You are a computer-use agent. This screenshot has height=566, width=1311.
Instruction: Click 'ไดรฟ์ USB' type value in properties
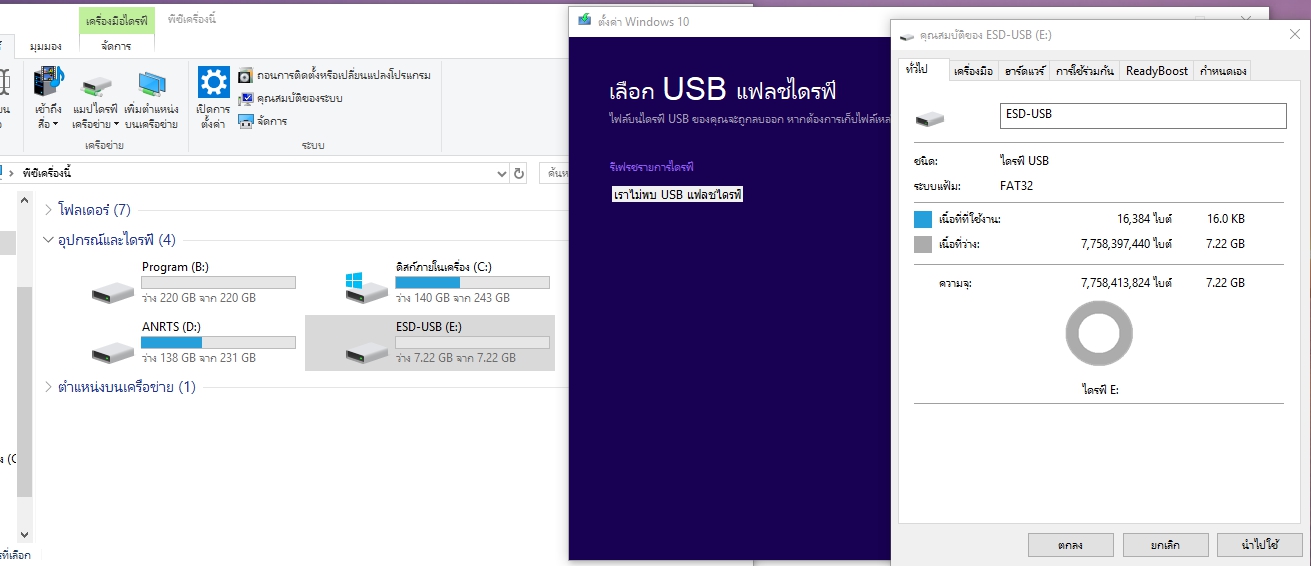coord(1024,160)
